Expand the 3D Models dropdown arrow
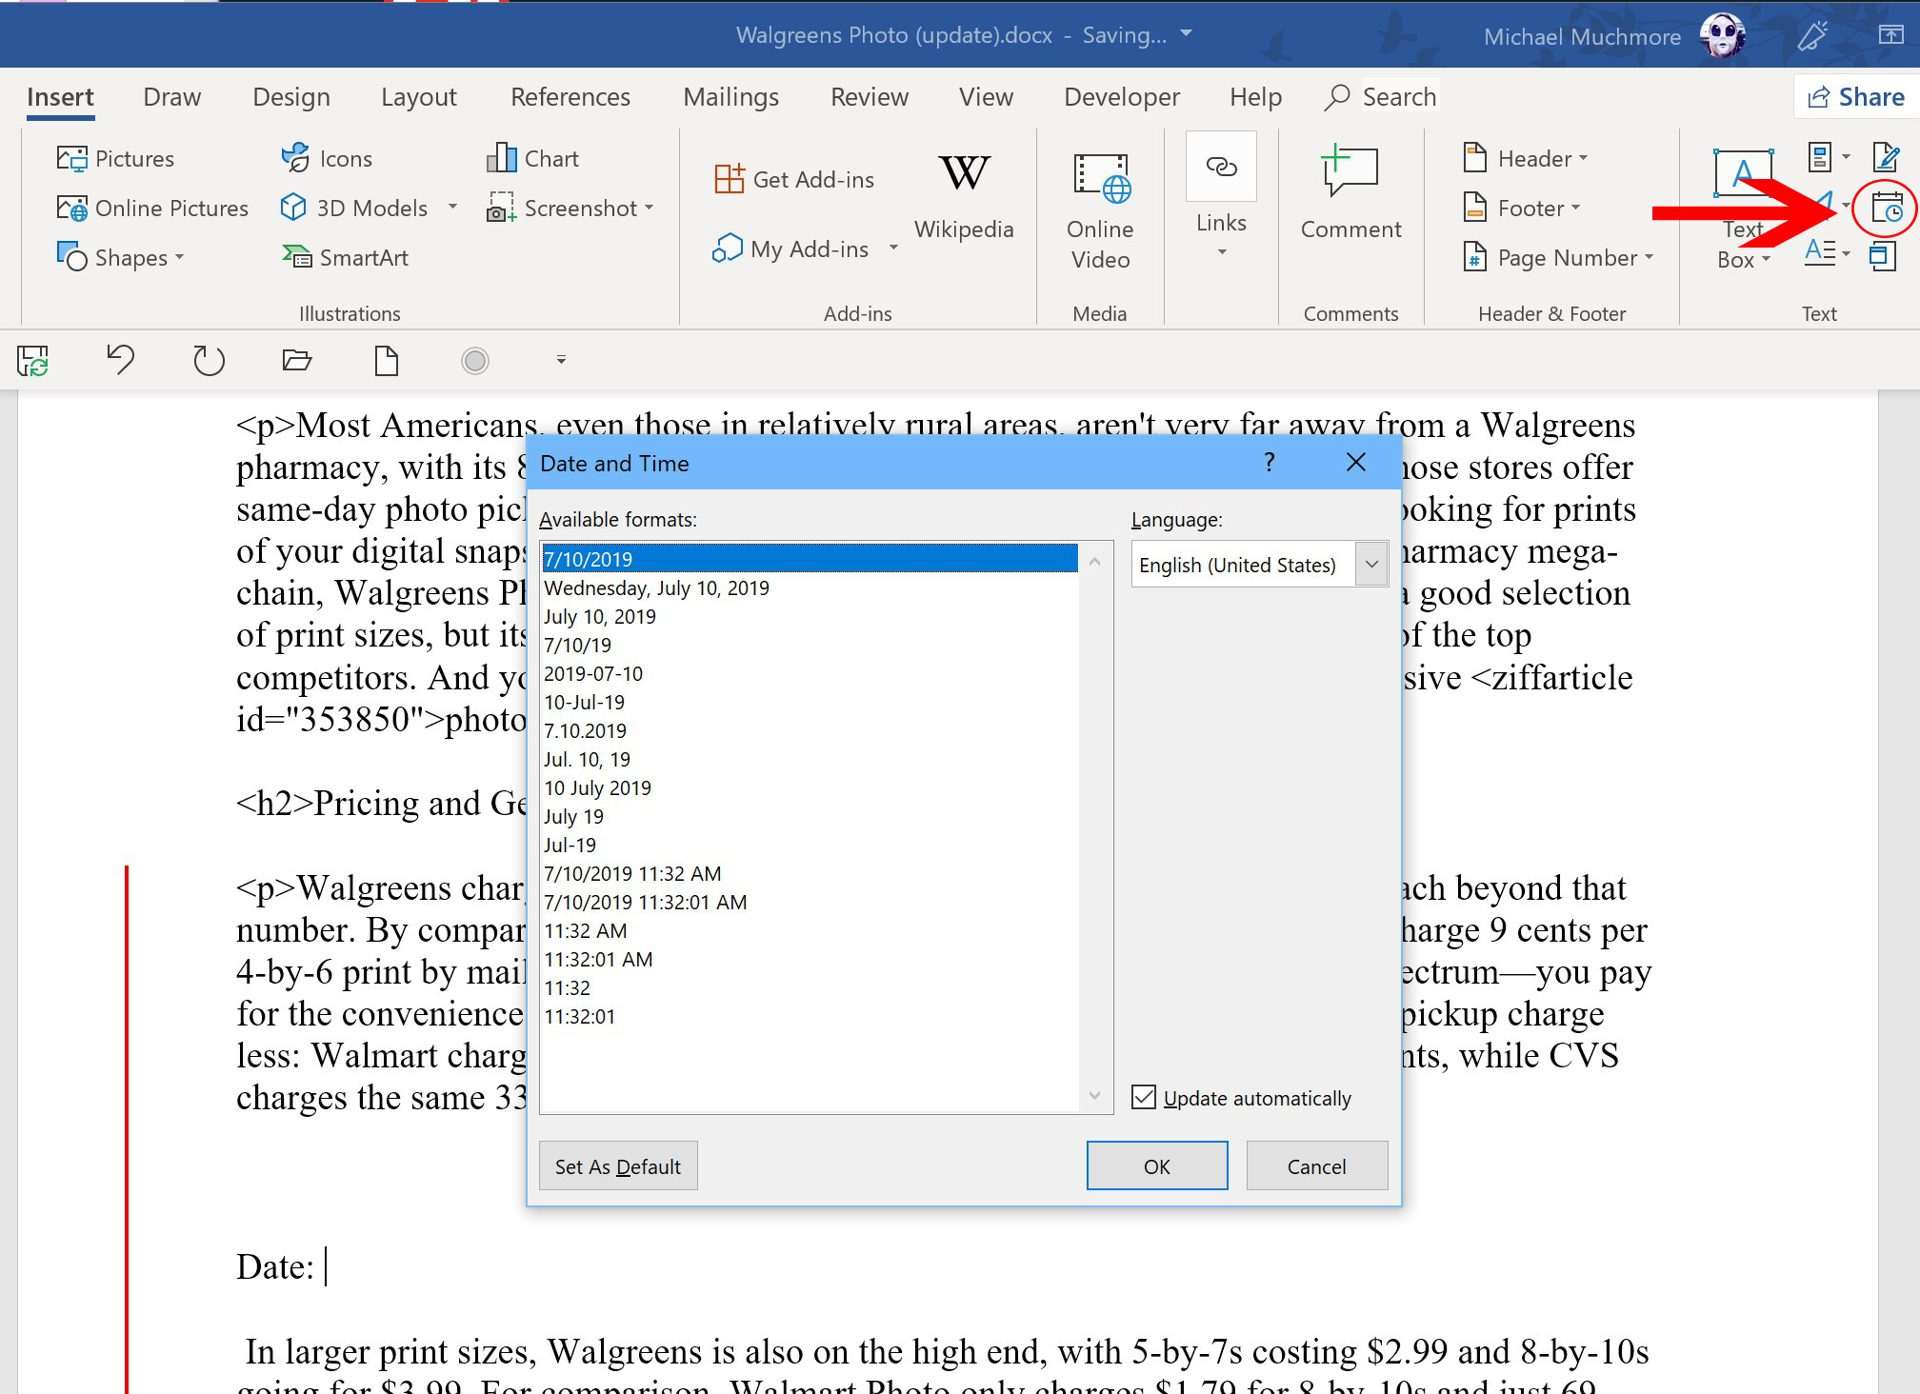The width and height of the screenshot is (1920, 1394). tap(452, 207)
